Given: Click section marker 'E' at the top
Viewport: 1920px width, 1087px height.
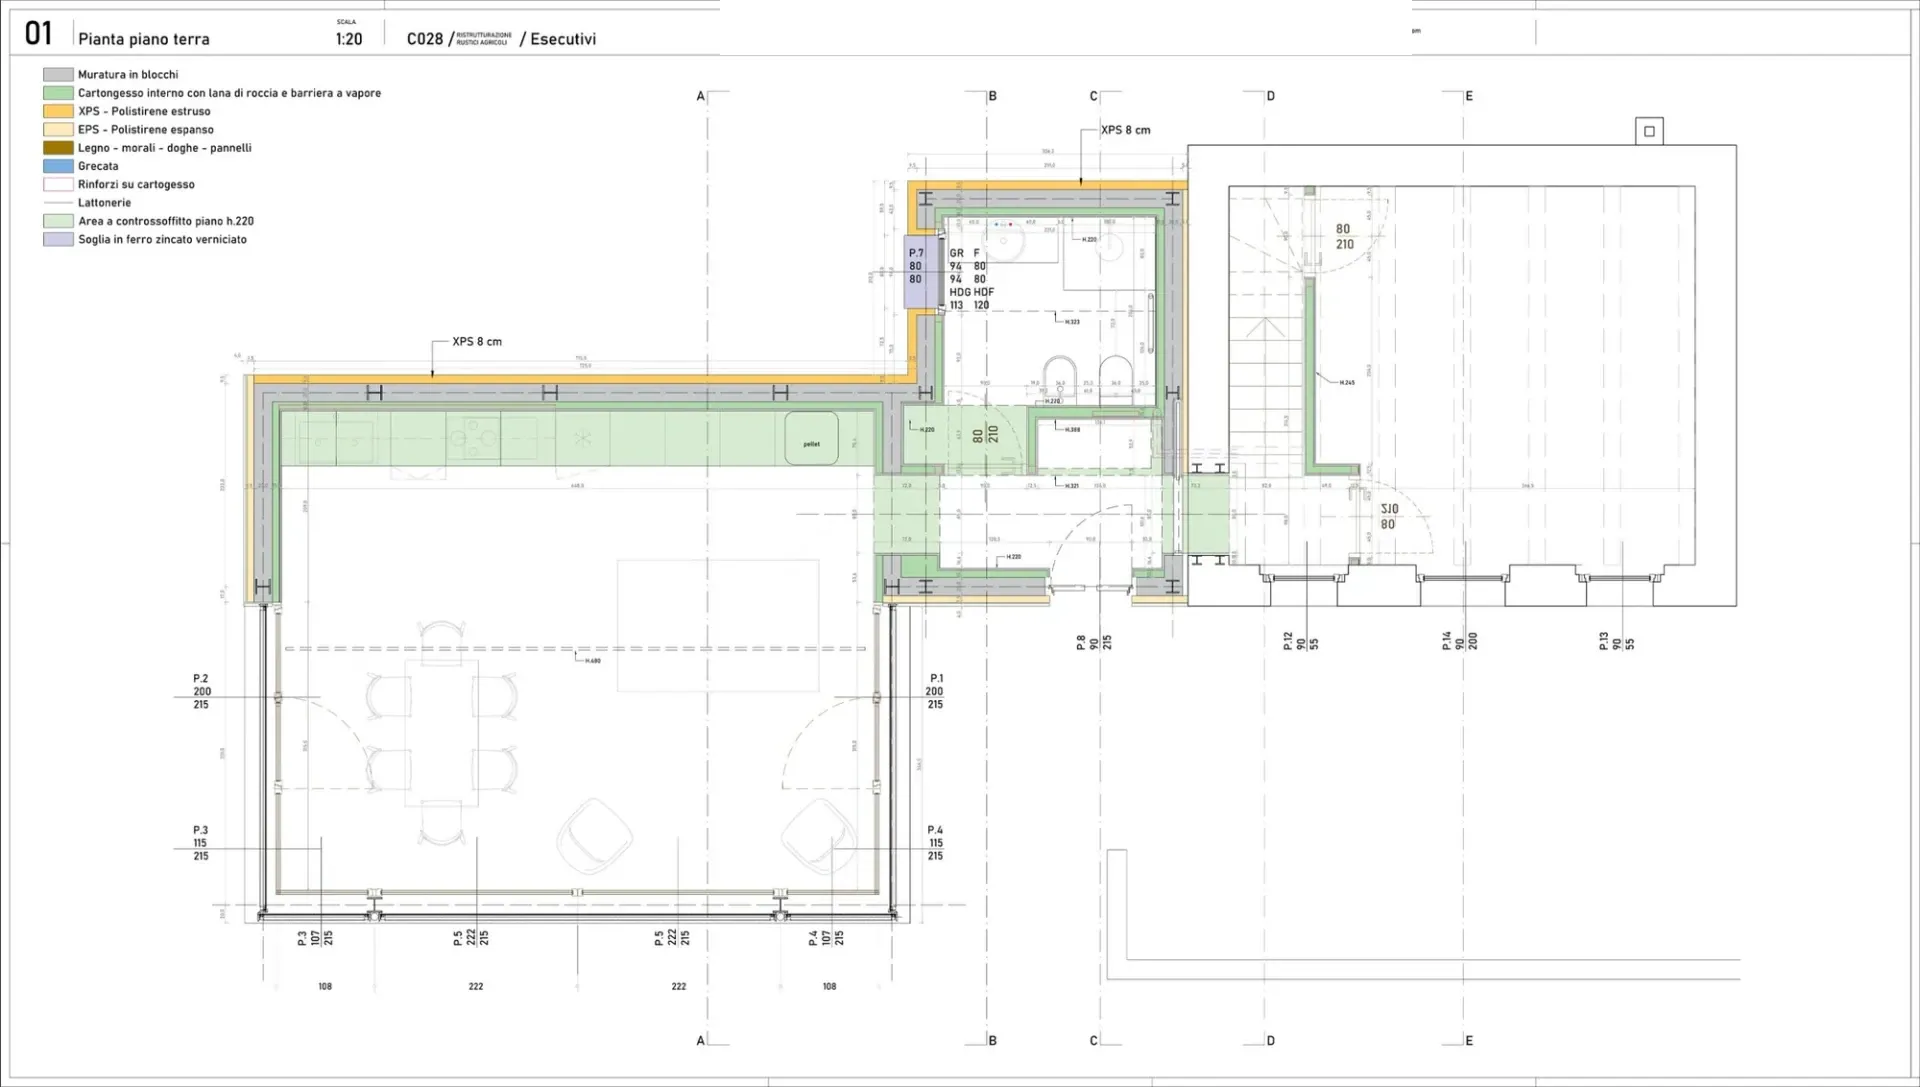Looking at the screenshot, I should 1469,97.
